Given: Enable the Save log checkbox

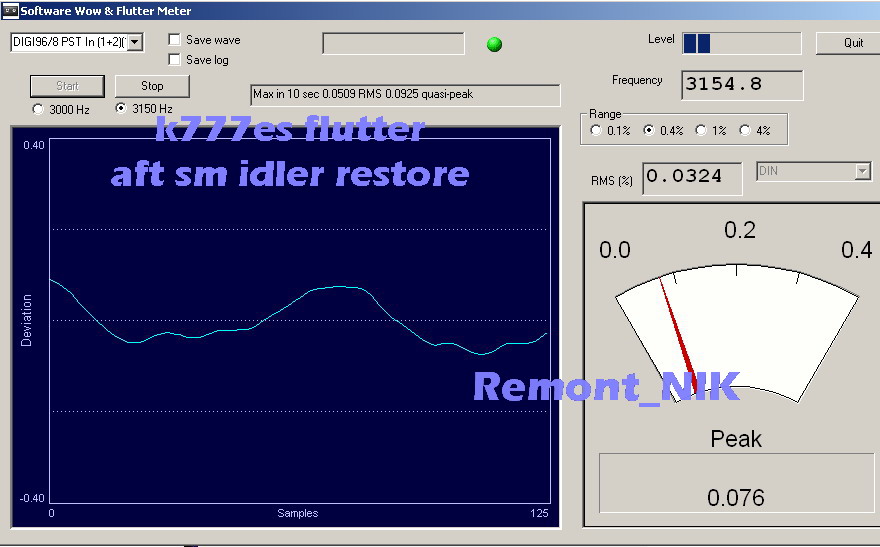Looking at the screenshot, I should click(x=175, y=60).
